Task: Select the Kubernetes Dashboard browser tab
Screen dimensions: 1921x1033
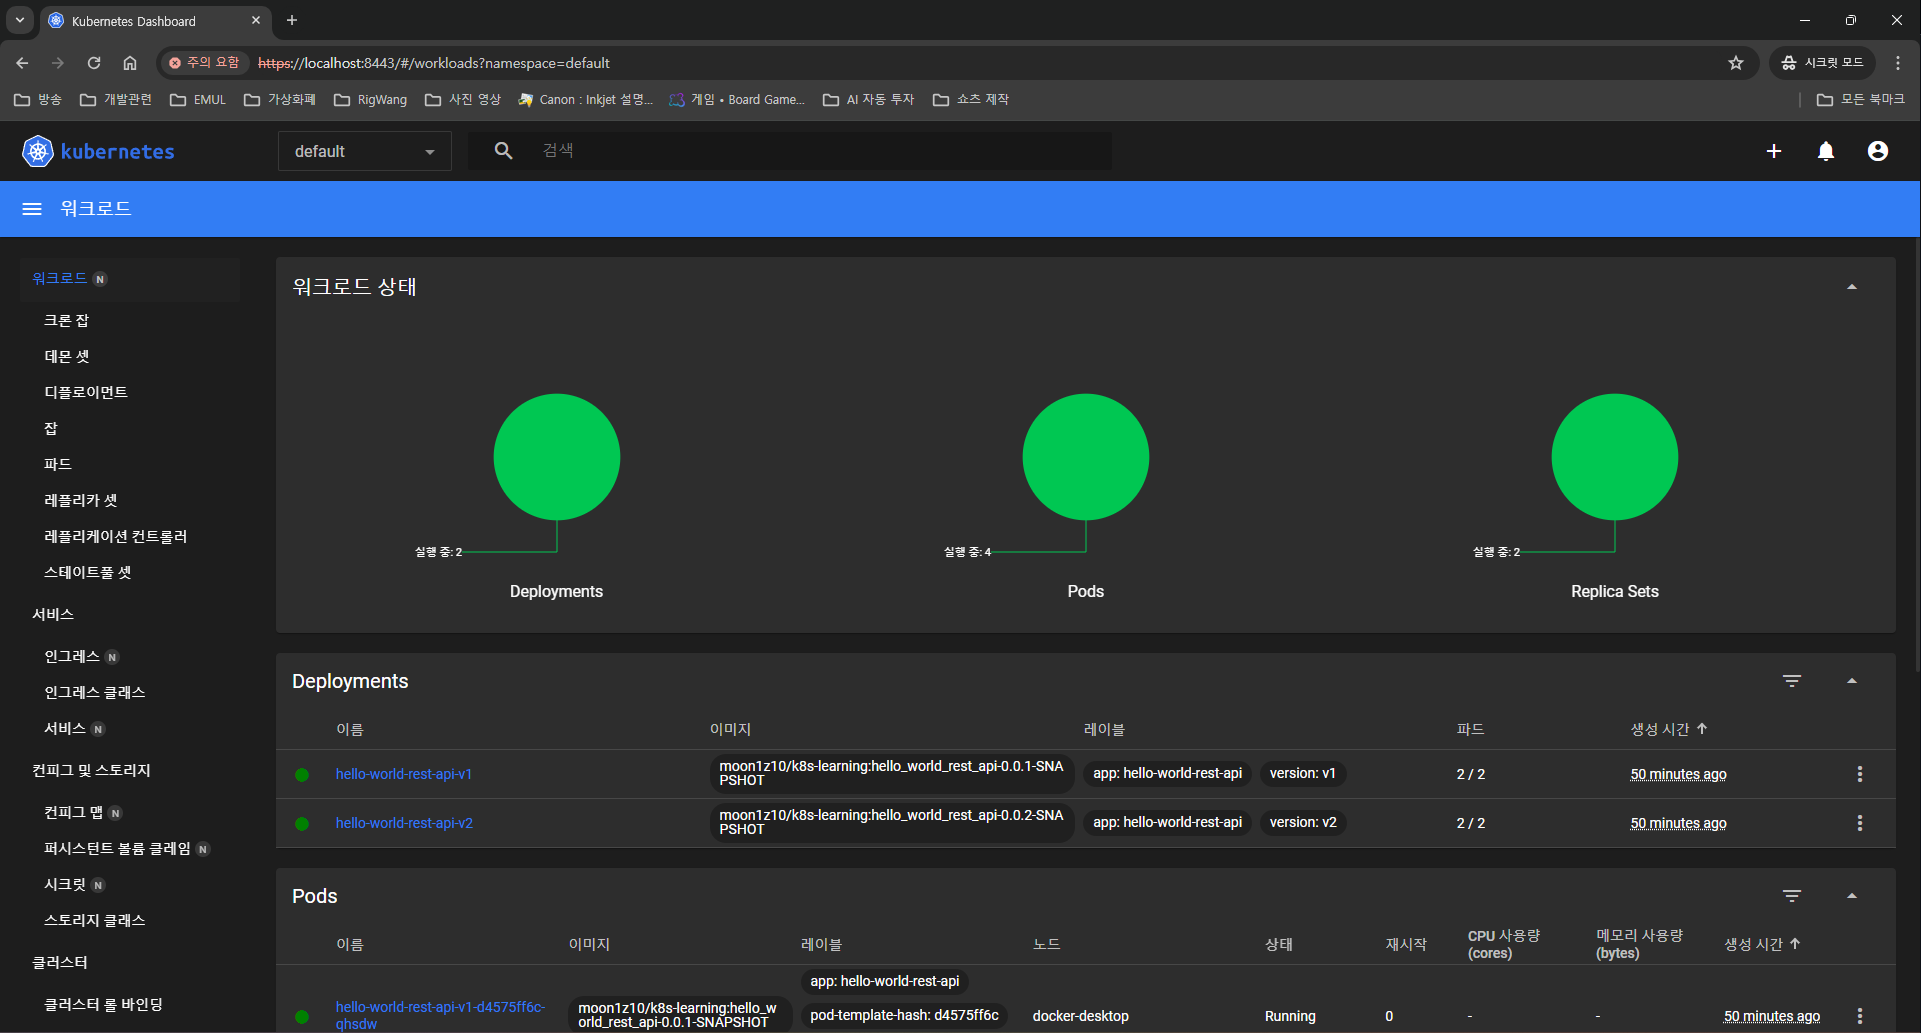Action: (x=154, y=21)
